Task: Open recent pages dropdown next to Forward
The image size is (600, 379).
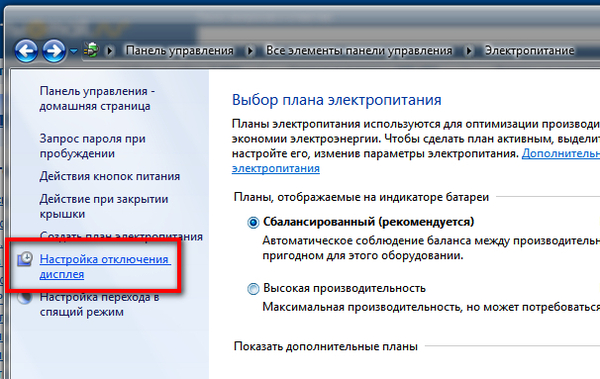Action: [73, 51]
